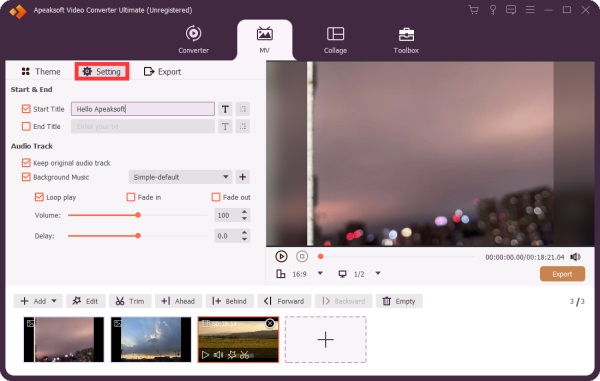Enable the Fade out checkbox
Viewport: 600px width, 381px height.
[216, 197]
